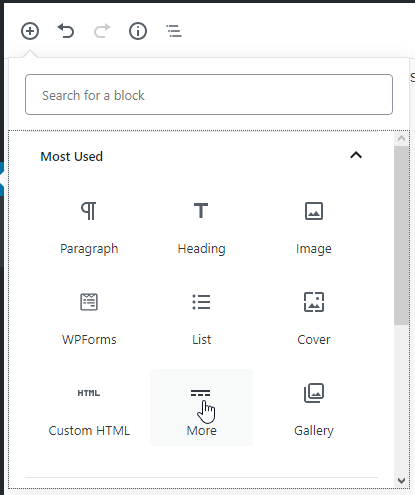
Task: Click the Add block plus icon
Action: tap(30, 31)
